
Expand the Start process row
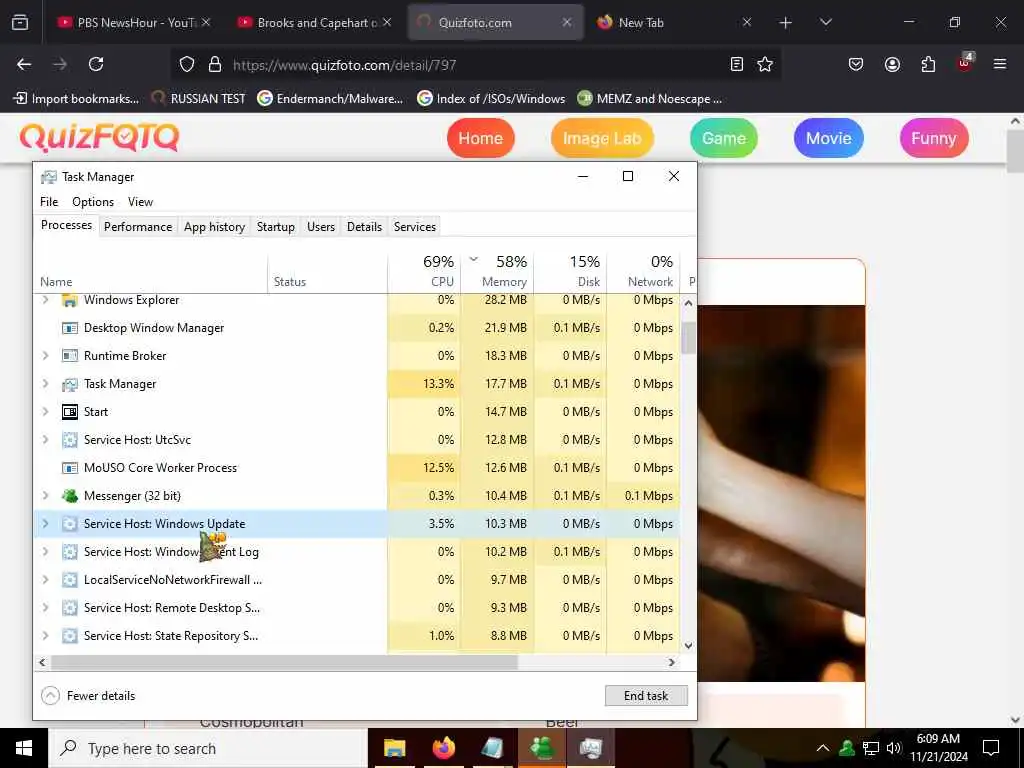pyautogui.click(x=45, y=412)
